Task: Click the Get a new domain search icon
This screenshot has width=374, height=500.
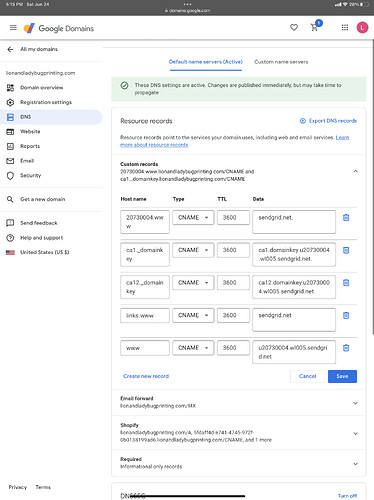Action: point(10,199)
